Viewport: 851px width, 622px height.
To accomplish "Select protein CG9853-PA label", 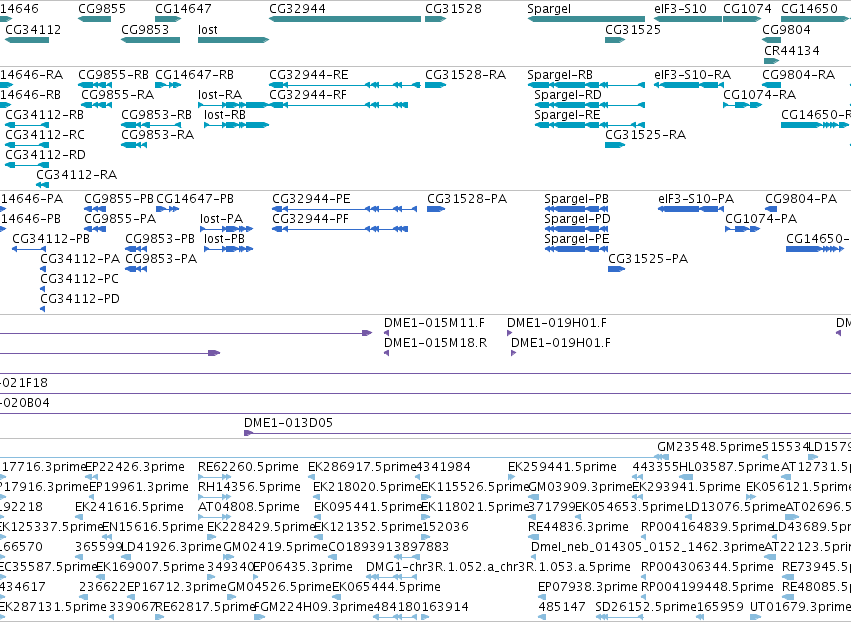I will point(161,259).
